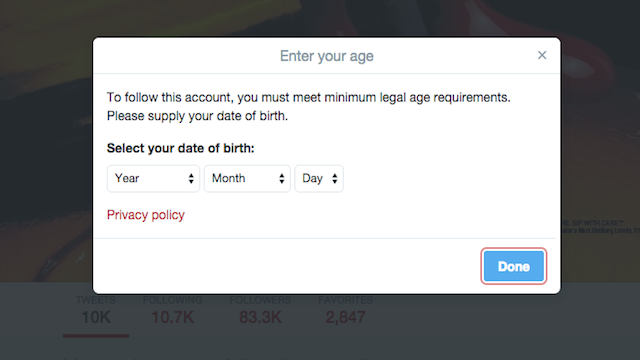
Task: Open the Privacy policy link
Action: (146, 215)
